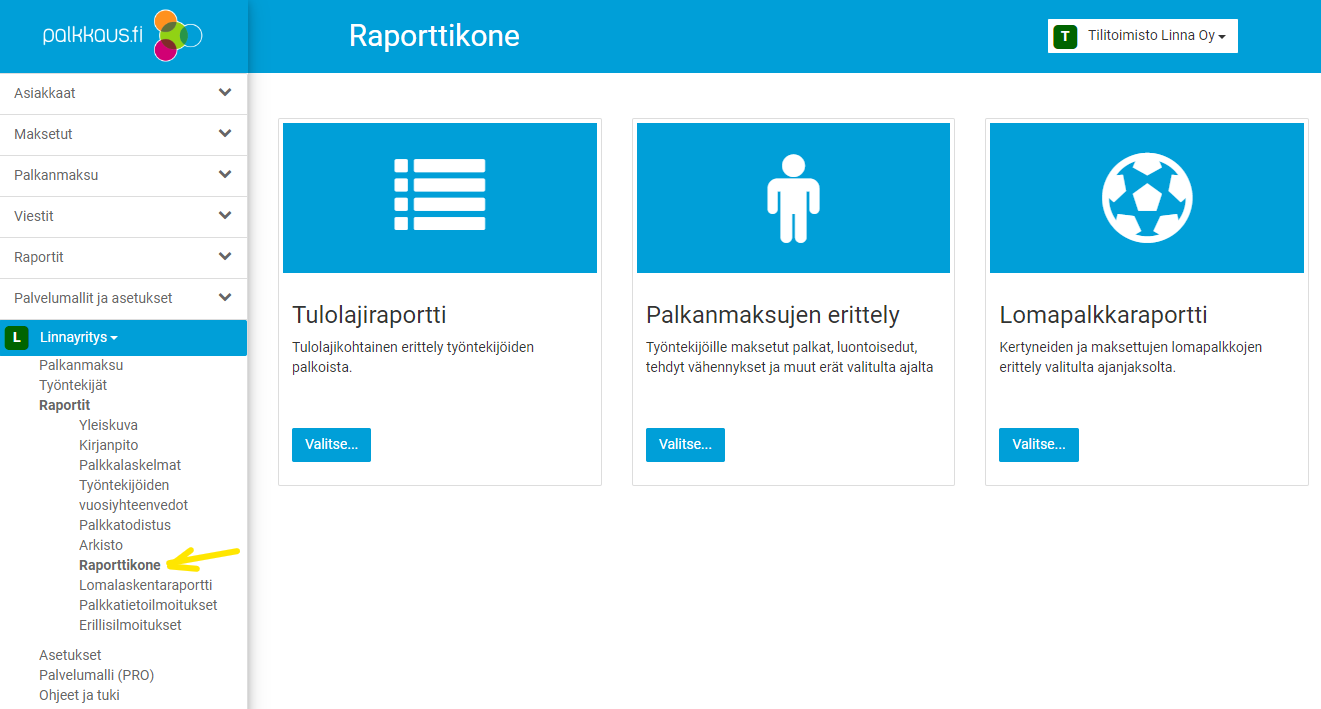Expand the top-level Raportit chevron
This screenshot has width=1321, height=709.
[225, 256]
